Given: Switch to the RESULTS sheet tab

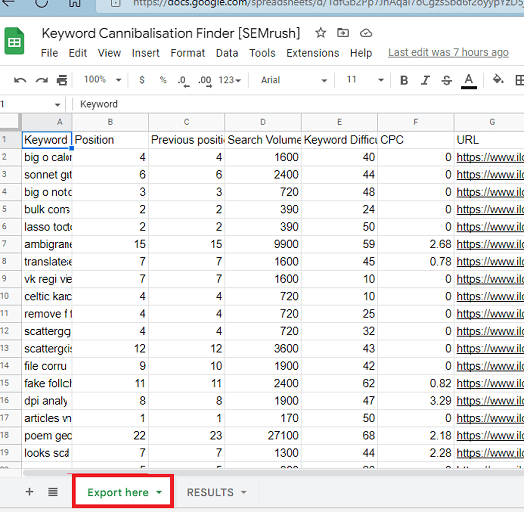Looking at the screenshot, I should click(216, 492).
